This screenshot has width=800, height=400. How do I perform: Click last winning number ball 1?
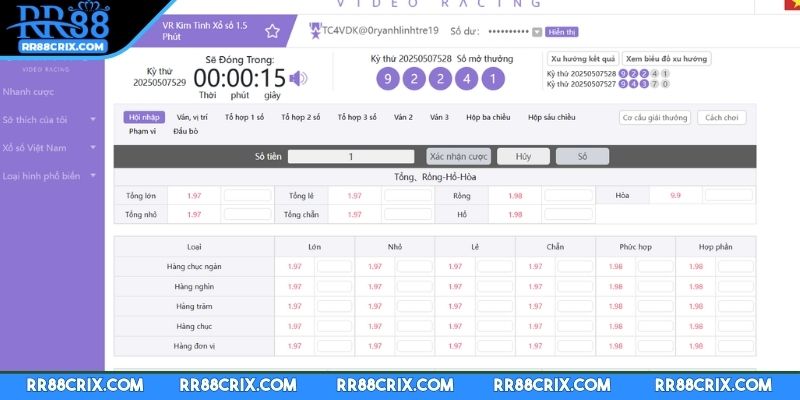(493, 79)
